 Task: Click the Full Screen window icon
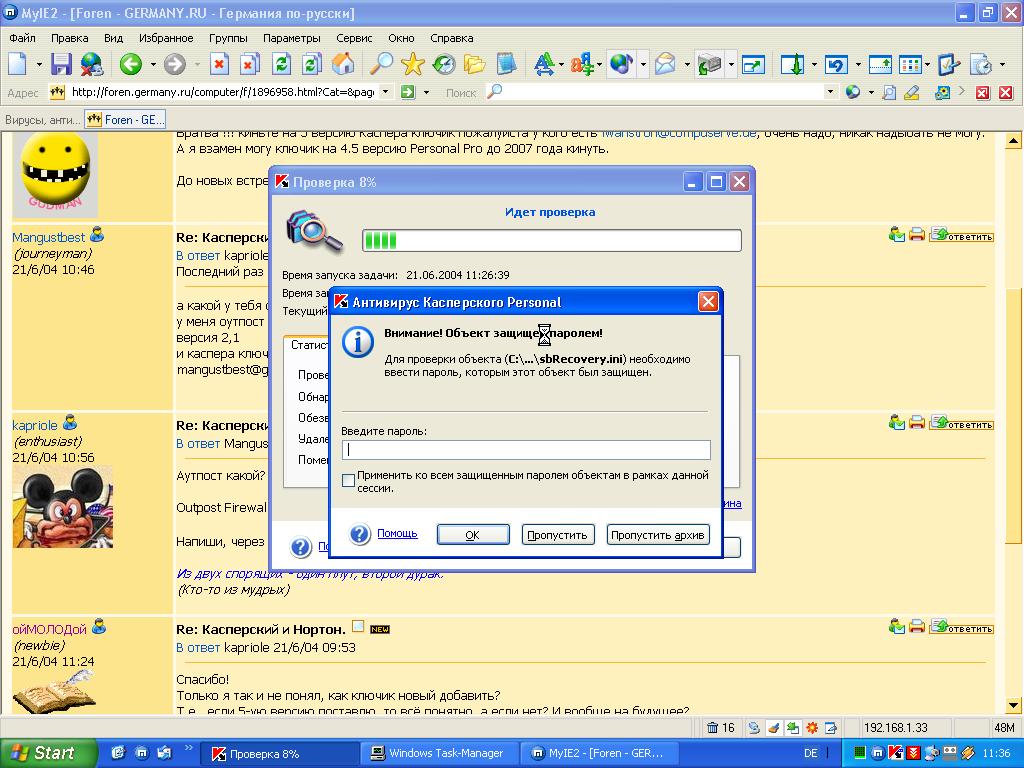pyautogui.click(x=753, y=64)
